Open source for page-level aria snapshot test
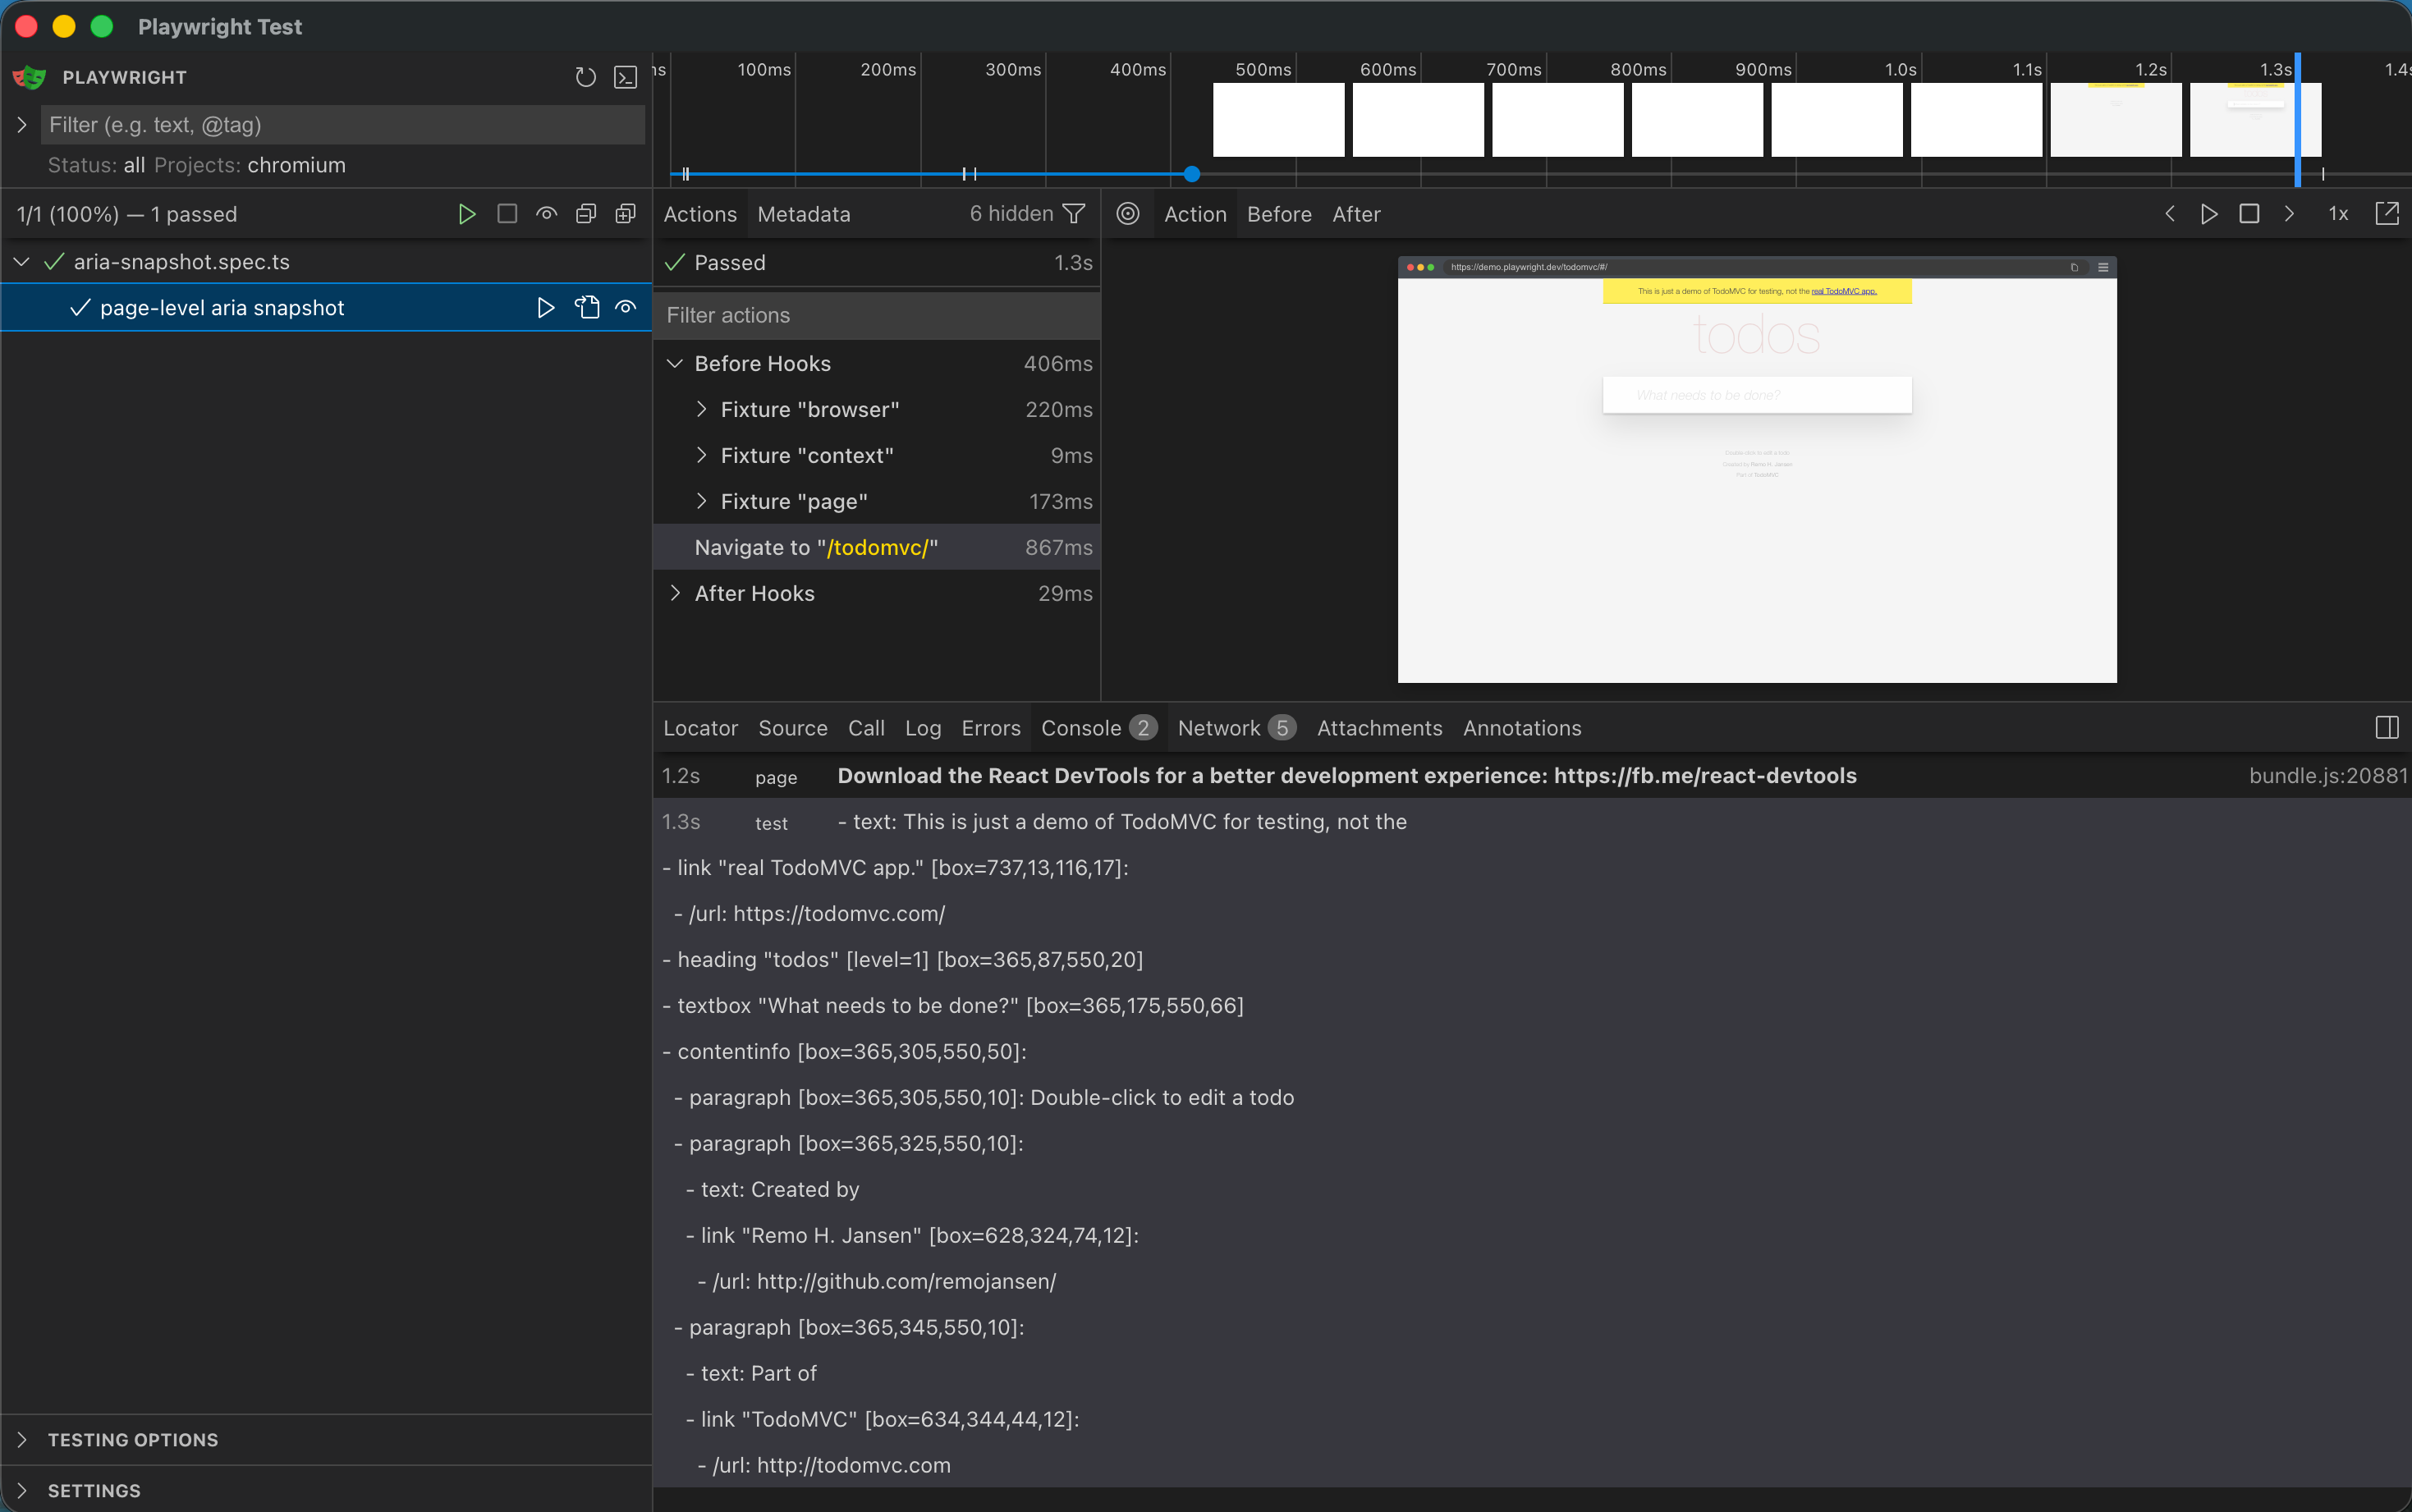Viewport: 2412px width, 1512px height. tap(587, 308)
